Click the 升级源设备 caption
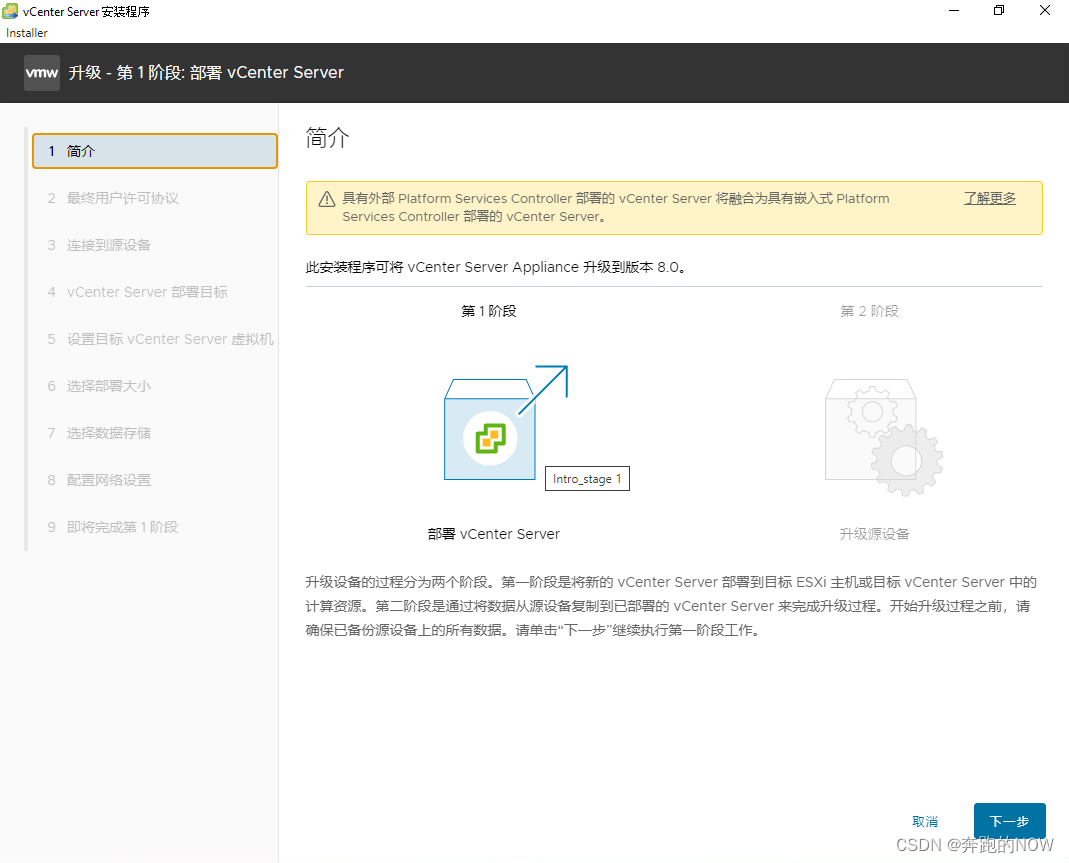 [874, 534]
